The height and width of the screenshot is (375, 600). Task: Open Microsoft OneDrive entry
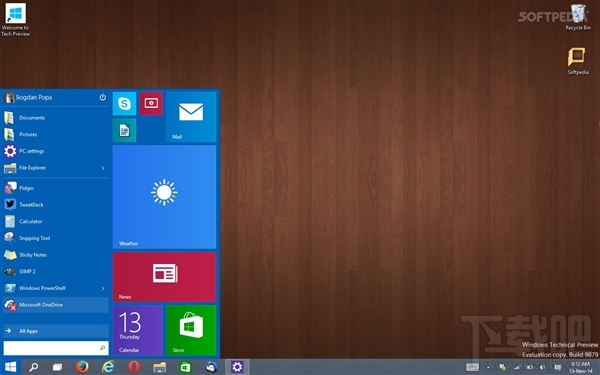point(56,305)
